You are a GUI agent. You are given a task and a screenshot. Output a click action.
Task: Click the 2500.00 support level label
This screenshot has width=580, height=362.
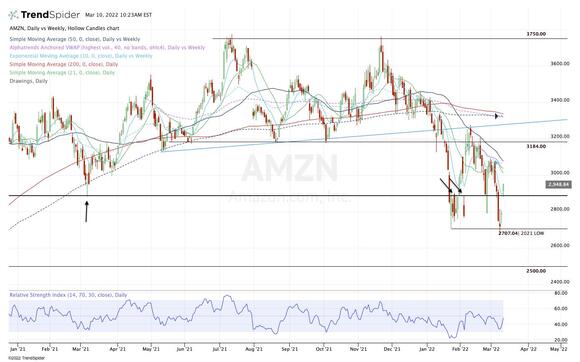pyautogui.click(x=536, y=271)
